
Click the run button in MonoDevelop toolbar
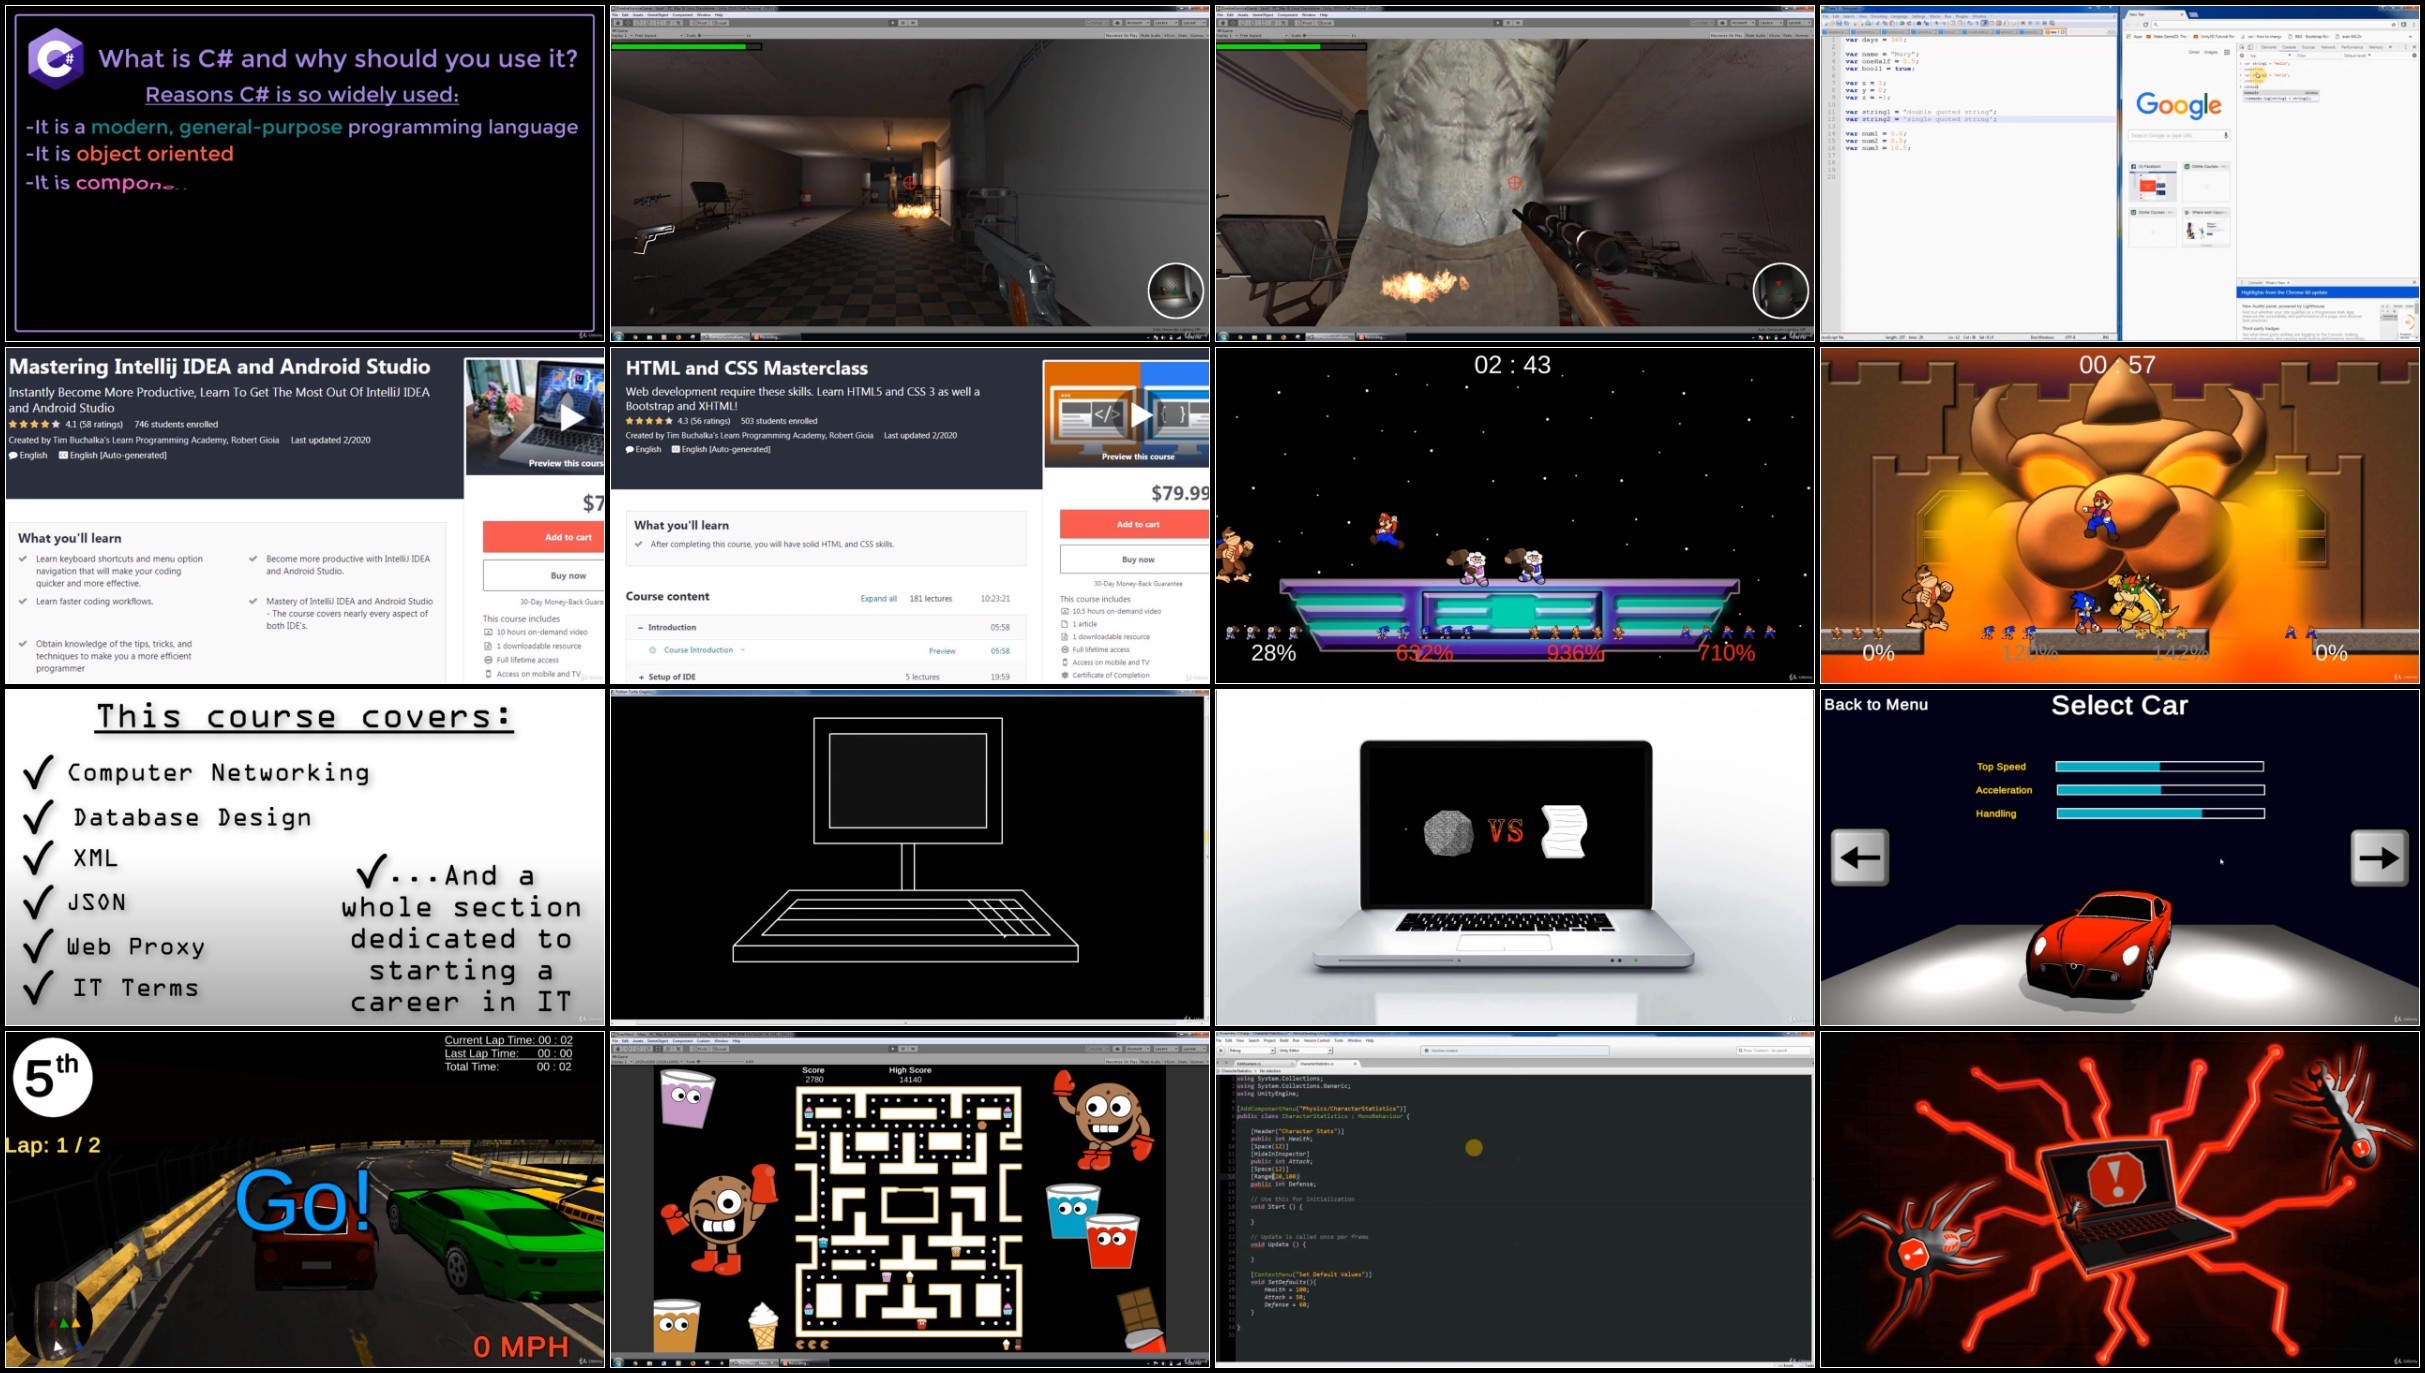pyautogui.click(x=1221, y=1050)
